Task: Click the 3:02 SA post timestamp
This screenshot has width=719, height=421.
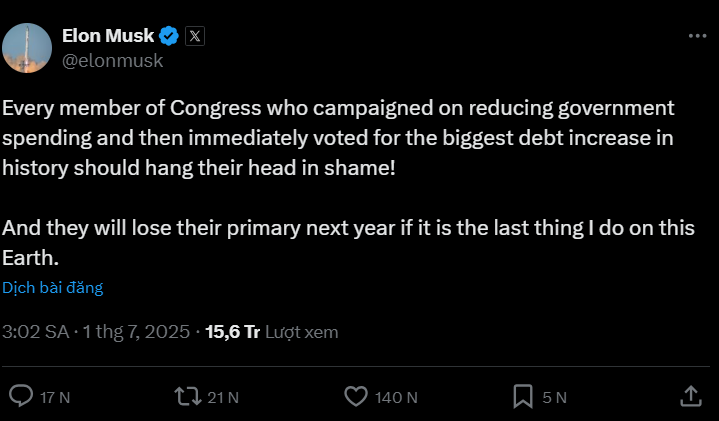Action: [36, 331]
